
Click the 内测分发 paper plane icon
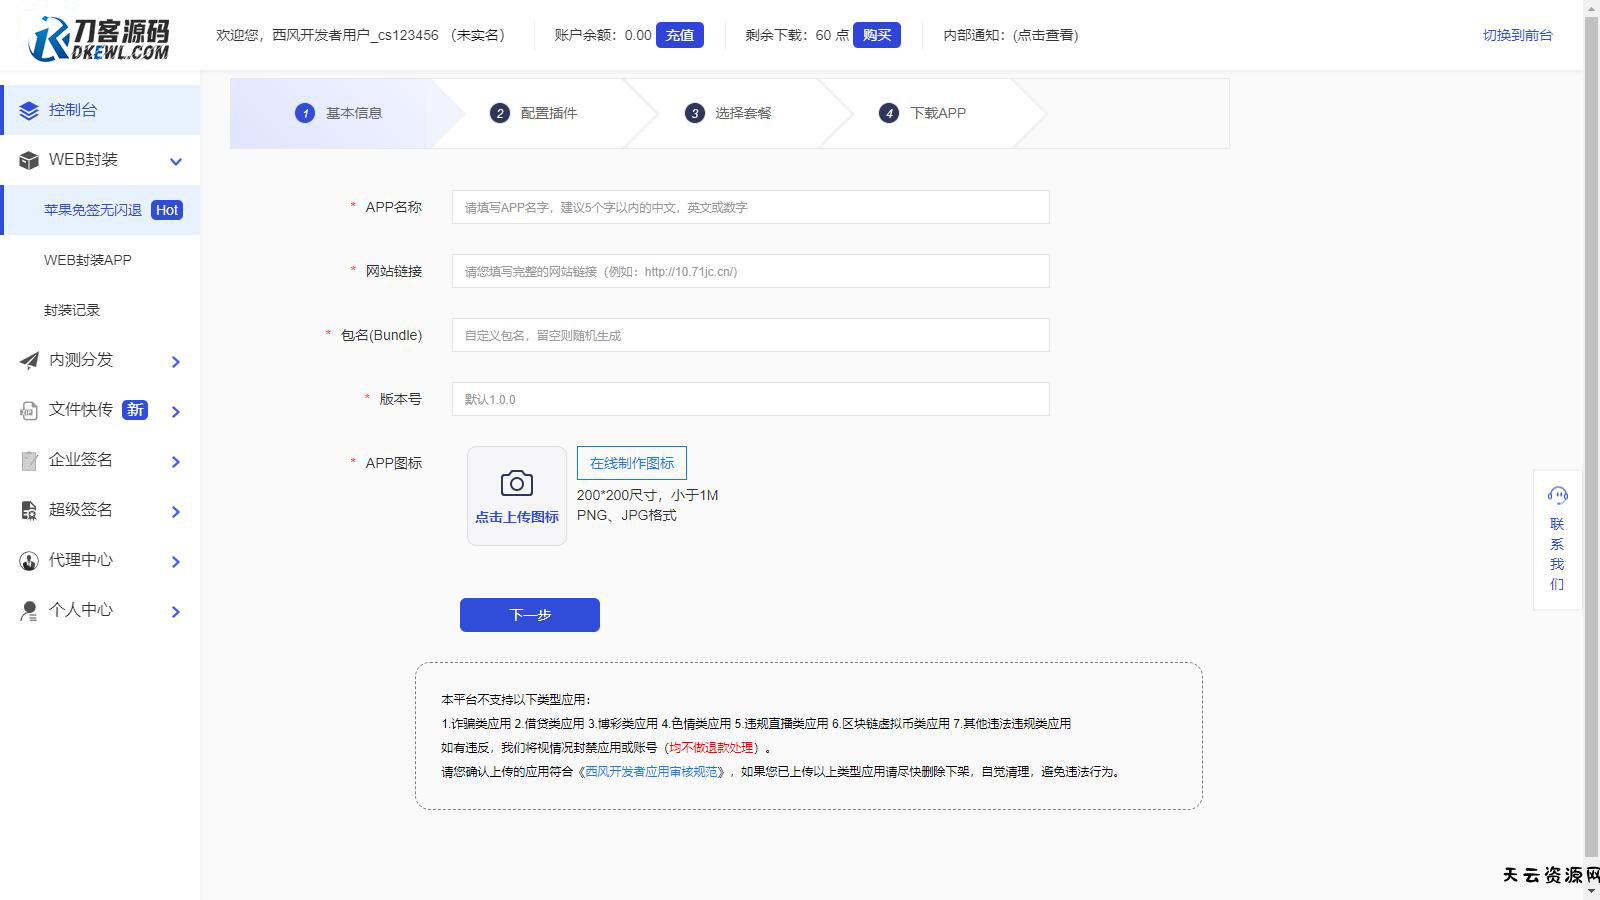tap(29, 361)
